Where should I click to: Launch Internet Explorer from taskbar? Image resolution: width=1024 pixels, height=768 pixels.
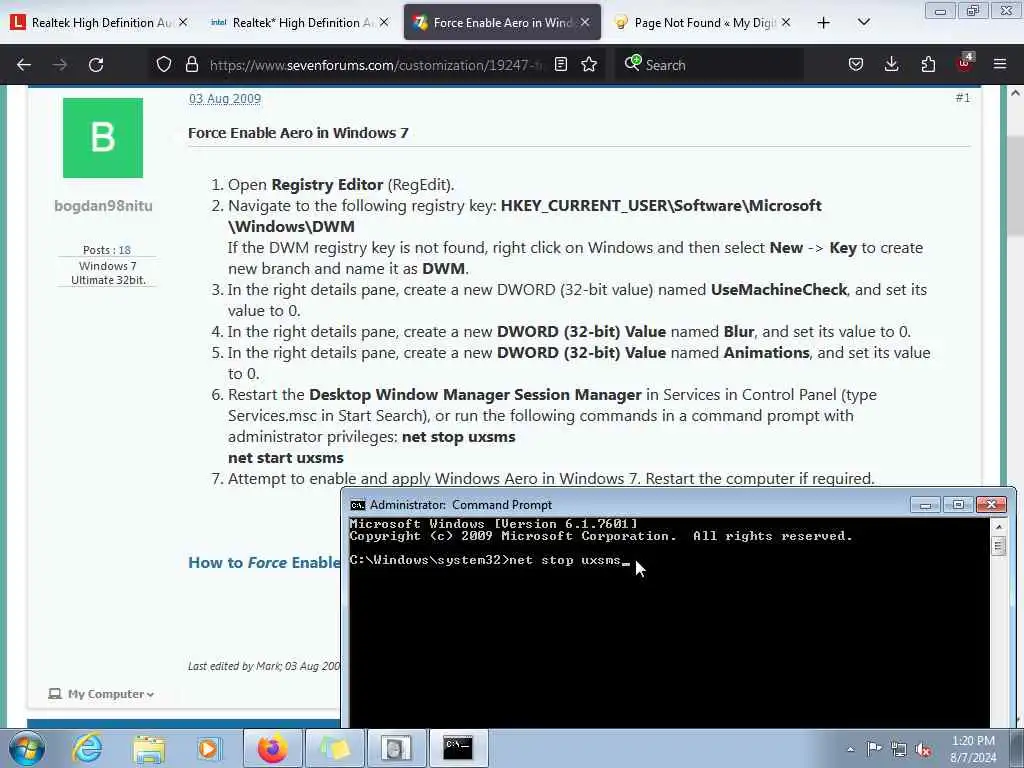click(x=87, y=748)
